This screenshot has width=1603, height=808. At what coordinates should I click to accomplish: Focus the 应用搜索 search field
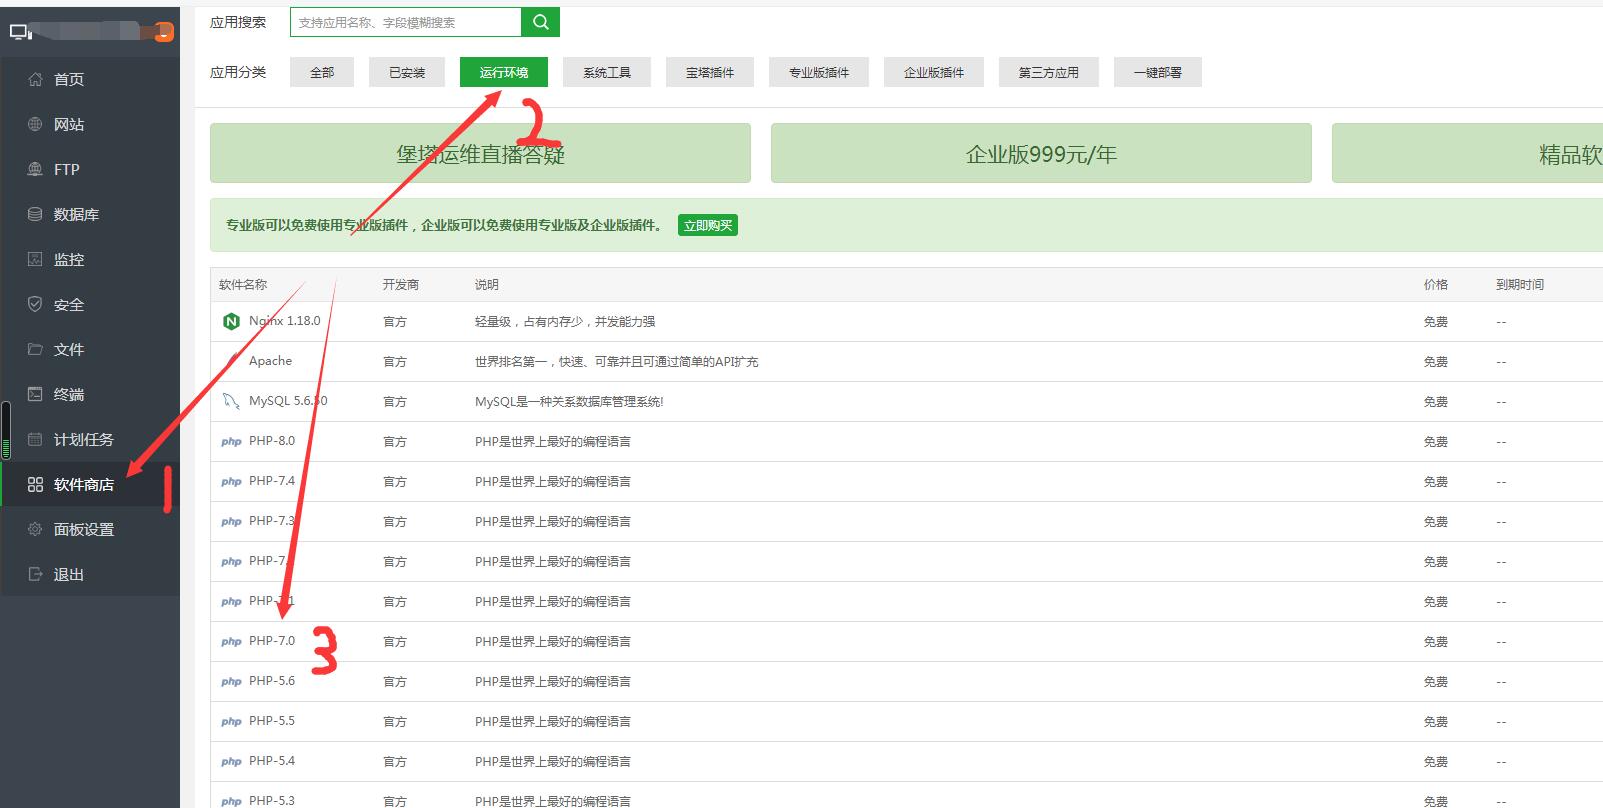406,22
